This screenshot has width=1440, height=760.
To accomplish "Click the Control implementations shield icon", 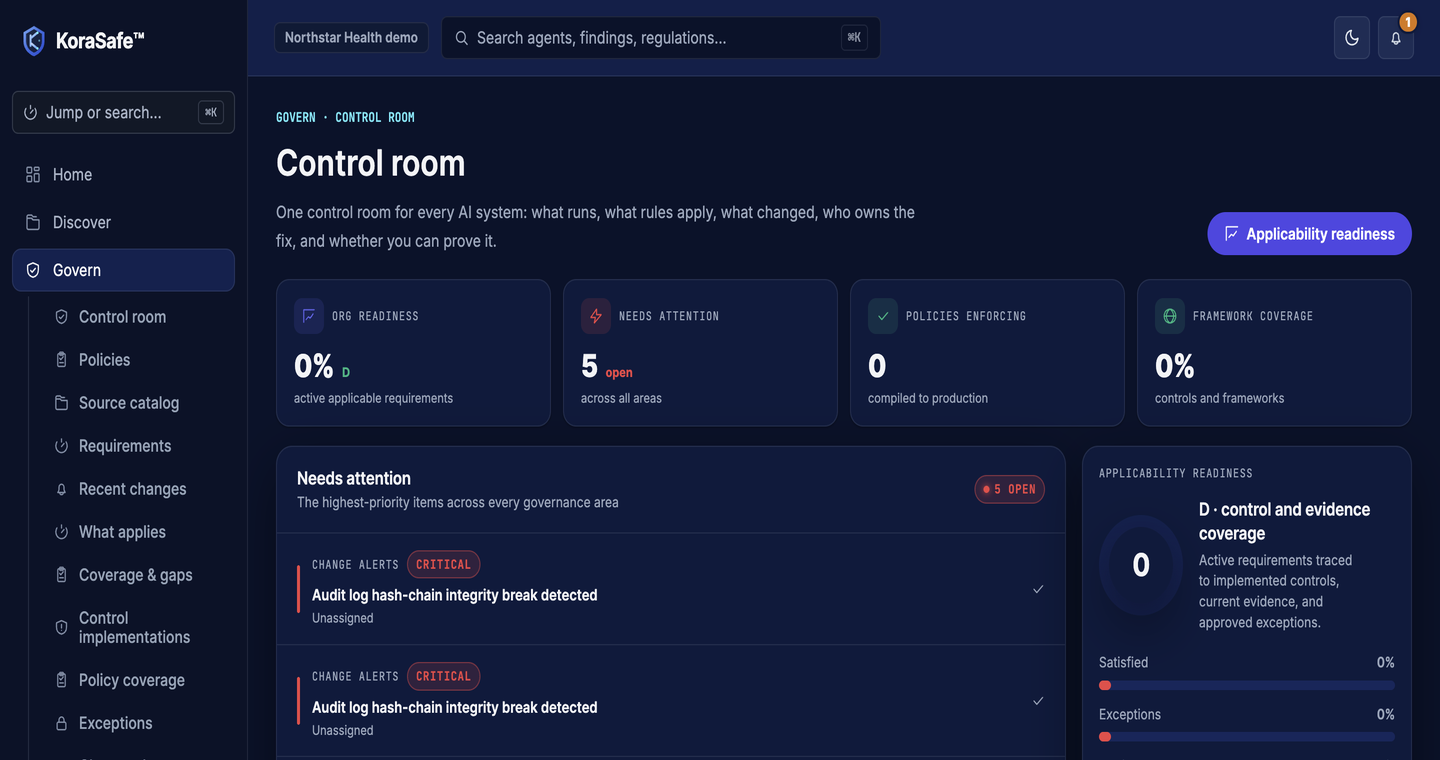I will coord(61,627).
